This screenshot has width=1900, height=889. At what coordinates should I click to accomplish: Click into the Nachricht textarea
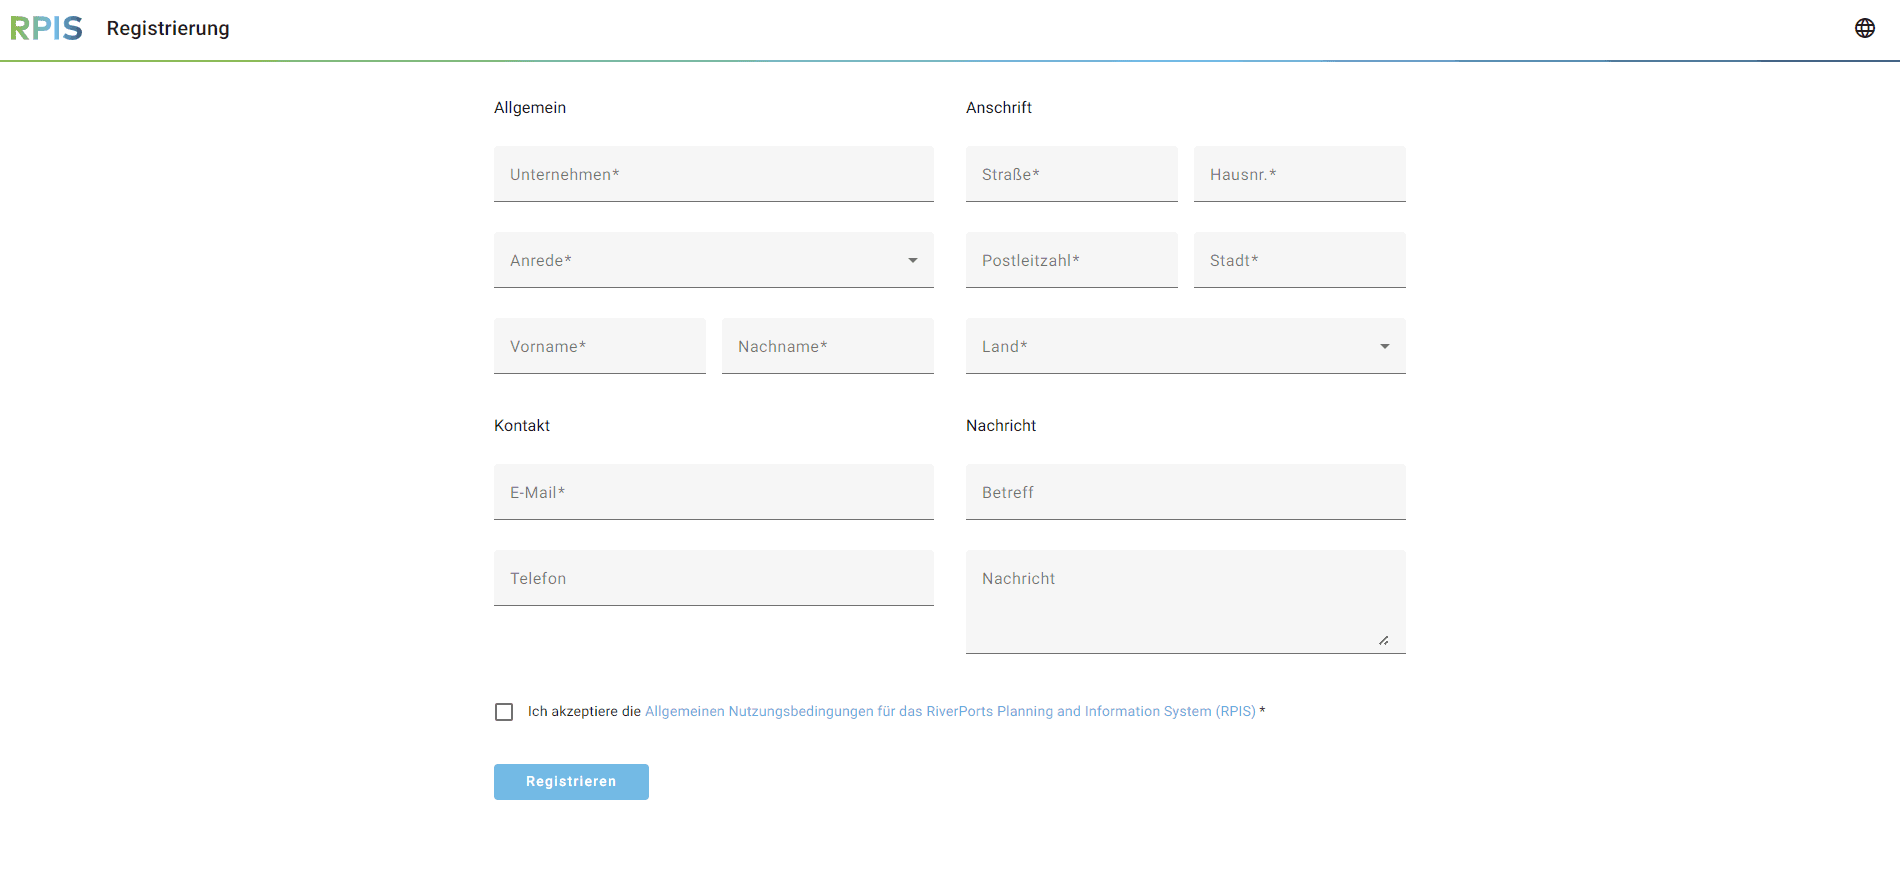(1186, 602)
